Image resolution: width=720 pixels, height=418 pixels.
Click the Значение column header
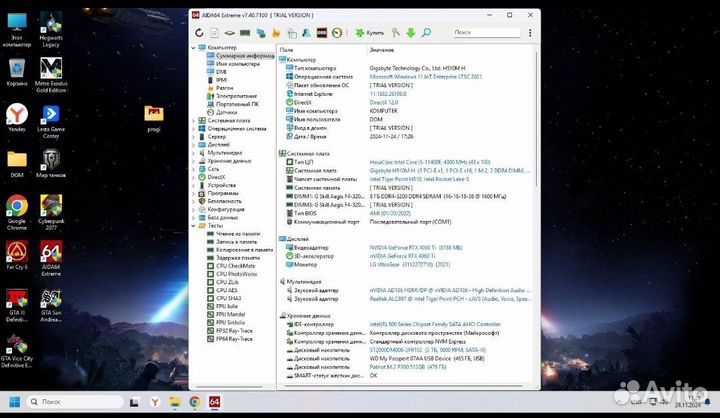point(381,49)
